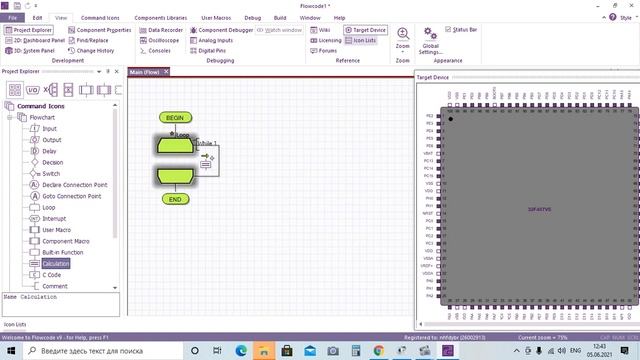This screenshot has height=360, width=640.
Task: Collapse the ribbon with the arrow
Action: click(604, 18)
